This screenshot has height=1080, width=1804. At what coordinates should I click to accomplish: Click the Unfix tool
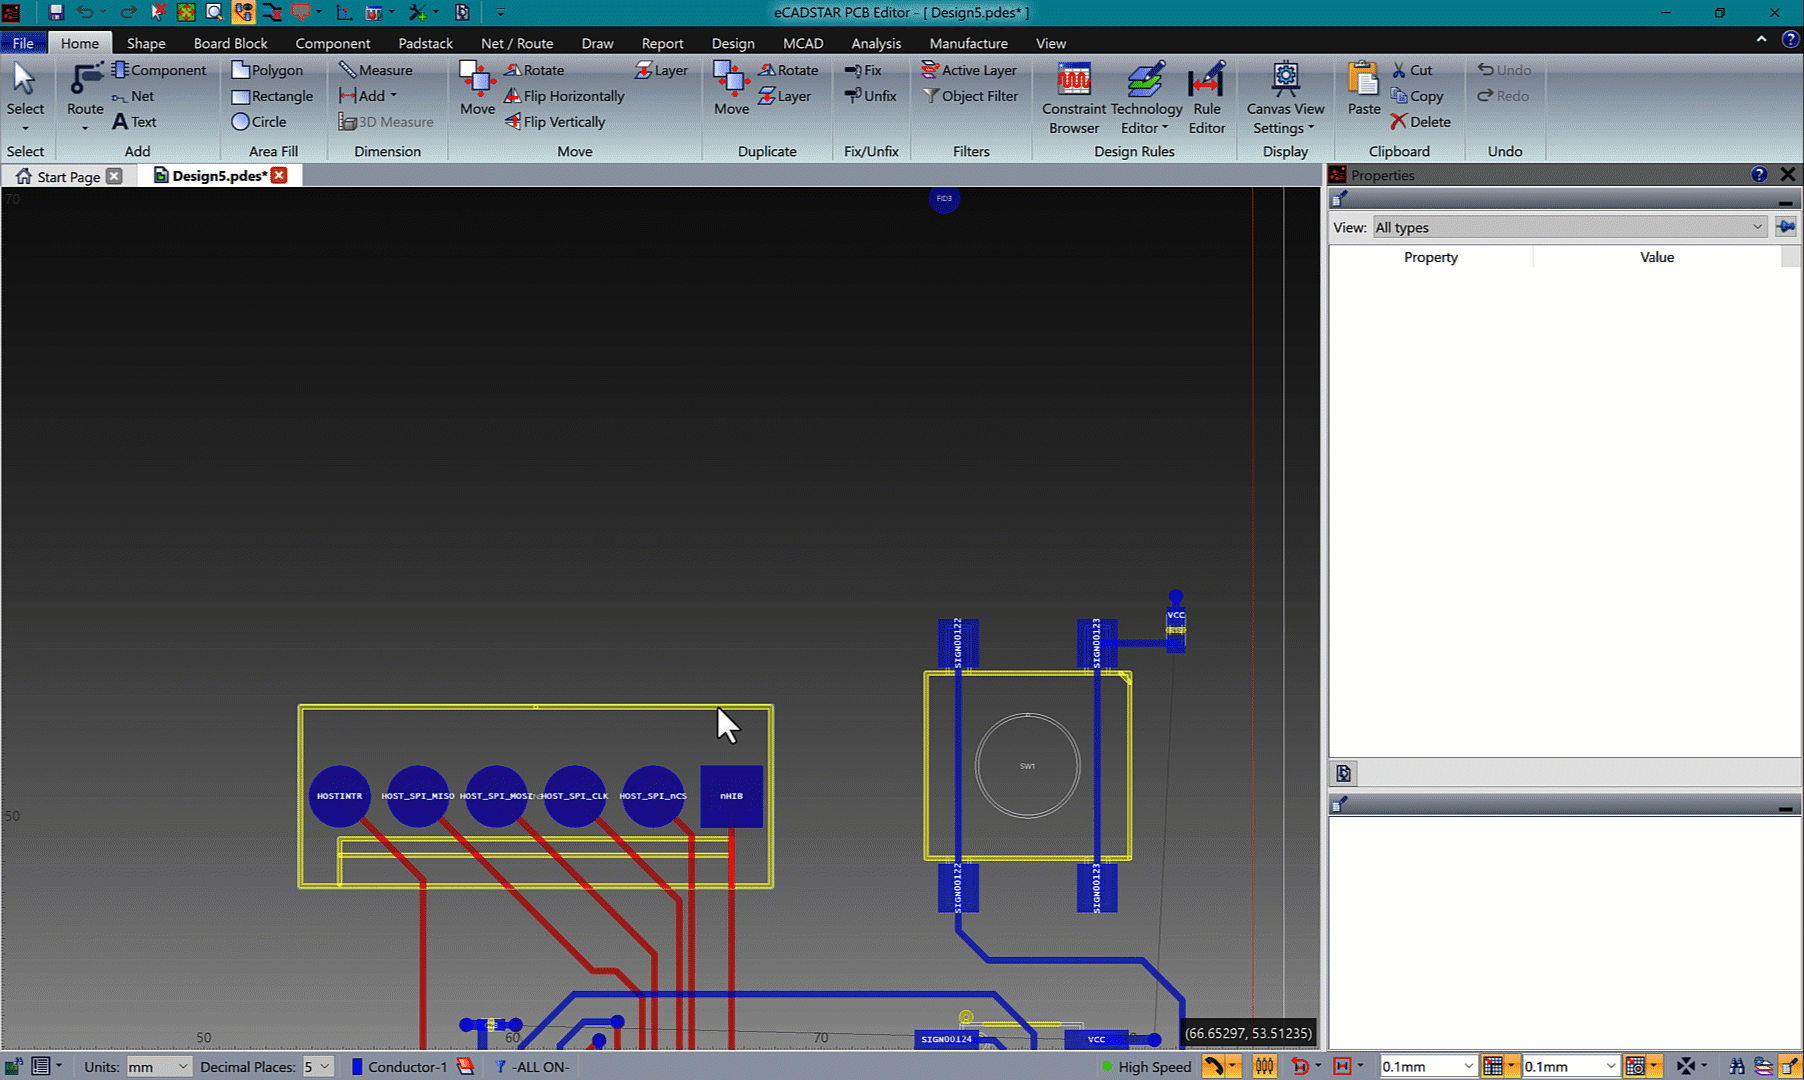pyautogui.click(x=870, y=96)
